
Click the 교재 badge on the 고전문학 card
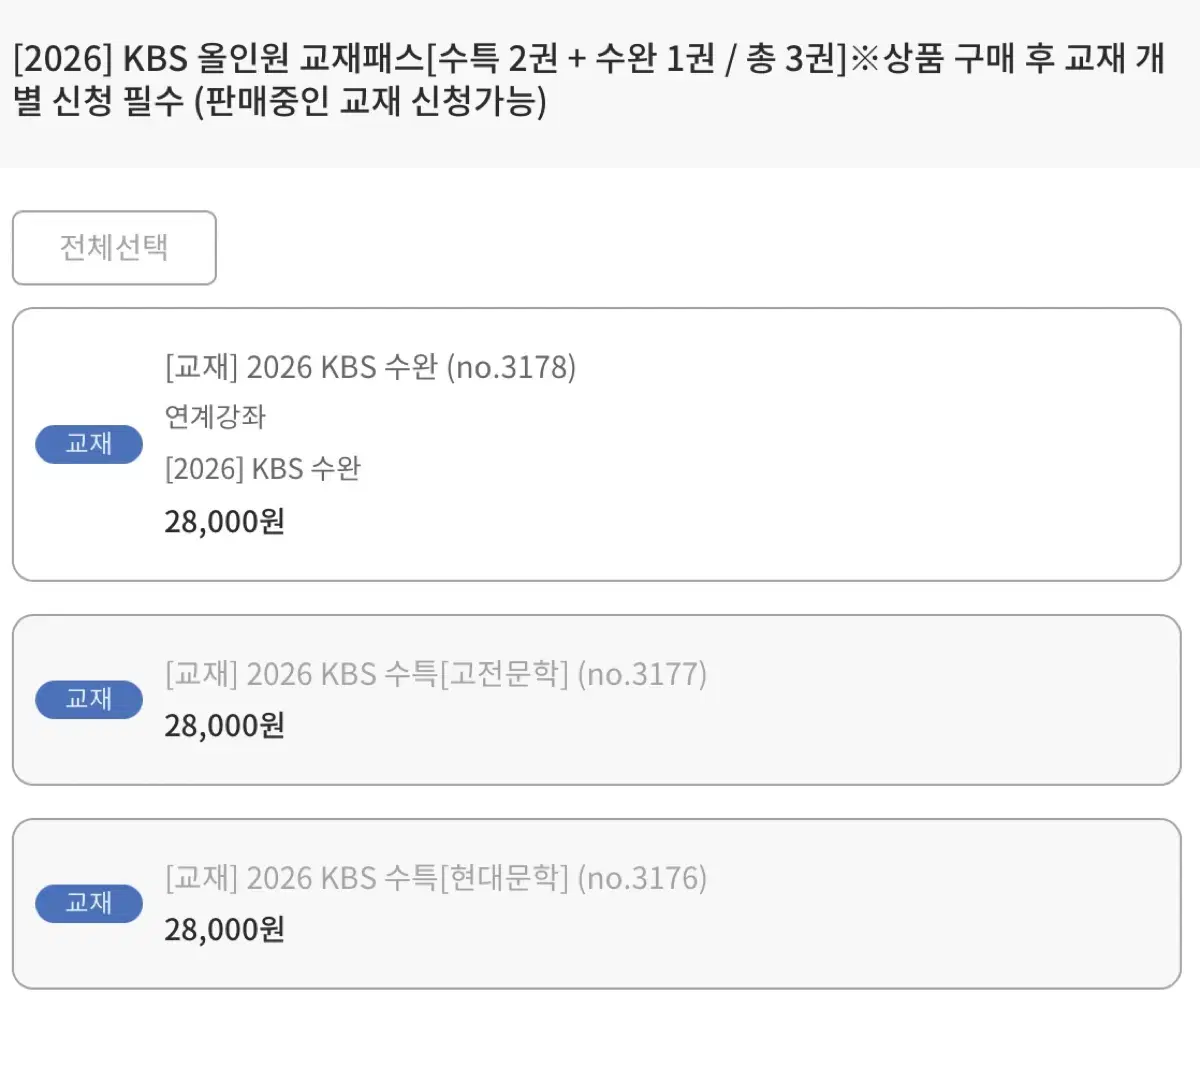pyautogui.click(x=88, y=700)
